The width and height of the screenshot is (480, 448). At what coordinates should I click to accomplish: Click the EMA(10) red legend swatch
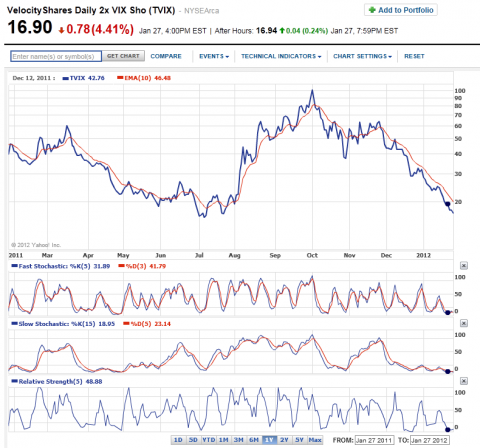pyautogui.click(x=120, y=78)
